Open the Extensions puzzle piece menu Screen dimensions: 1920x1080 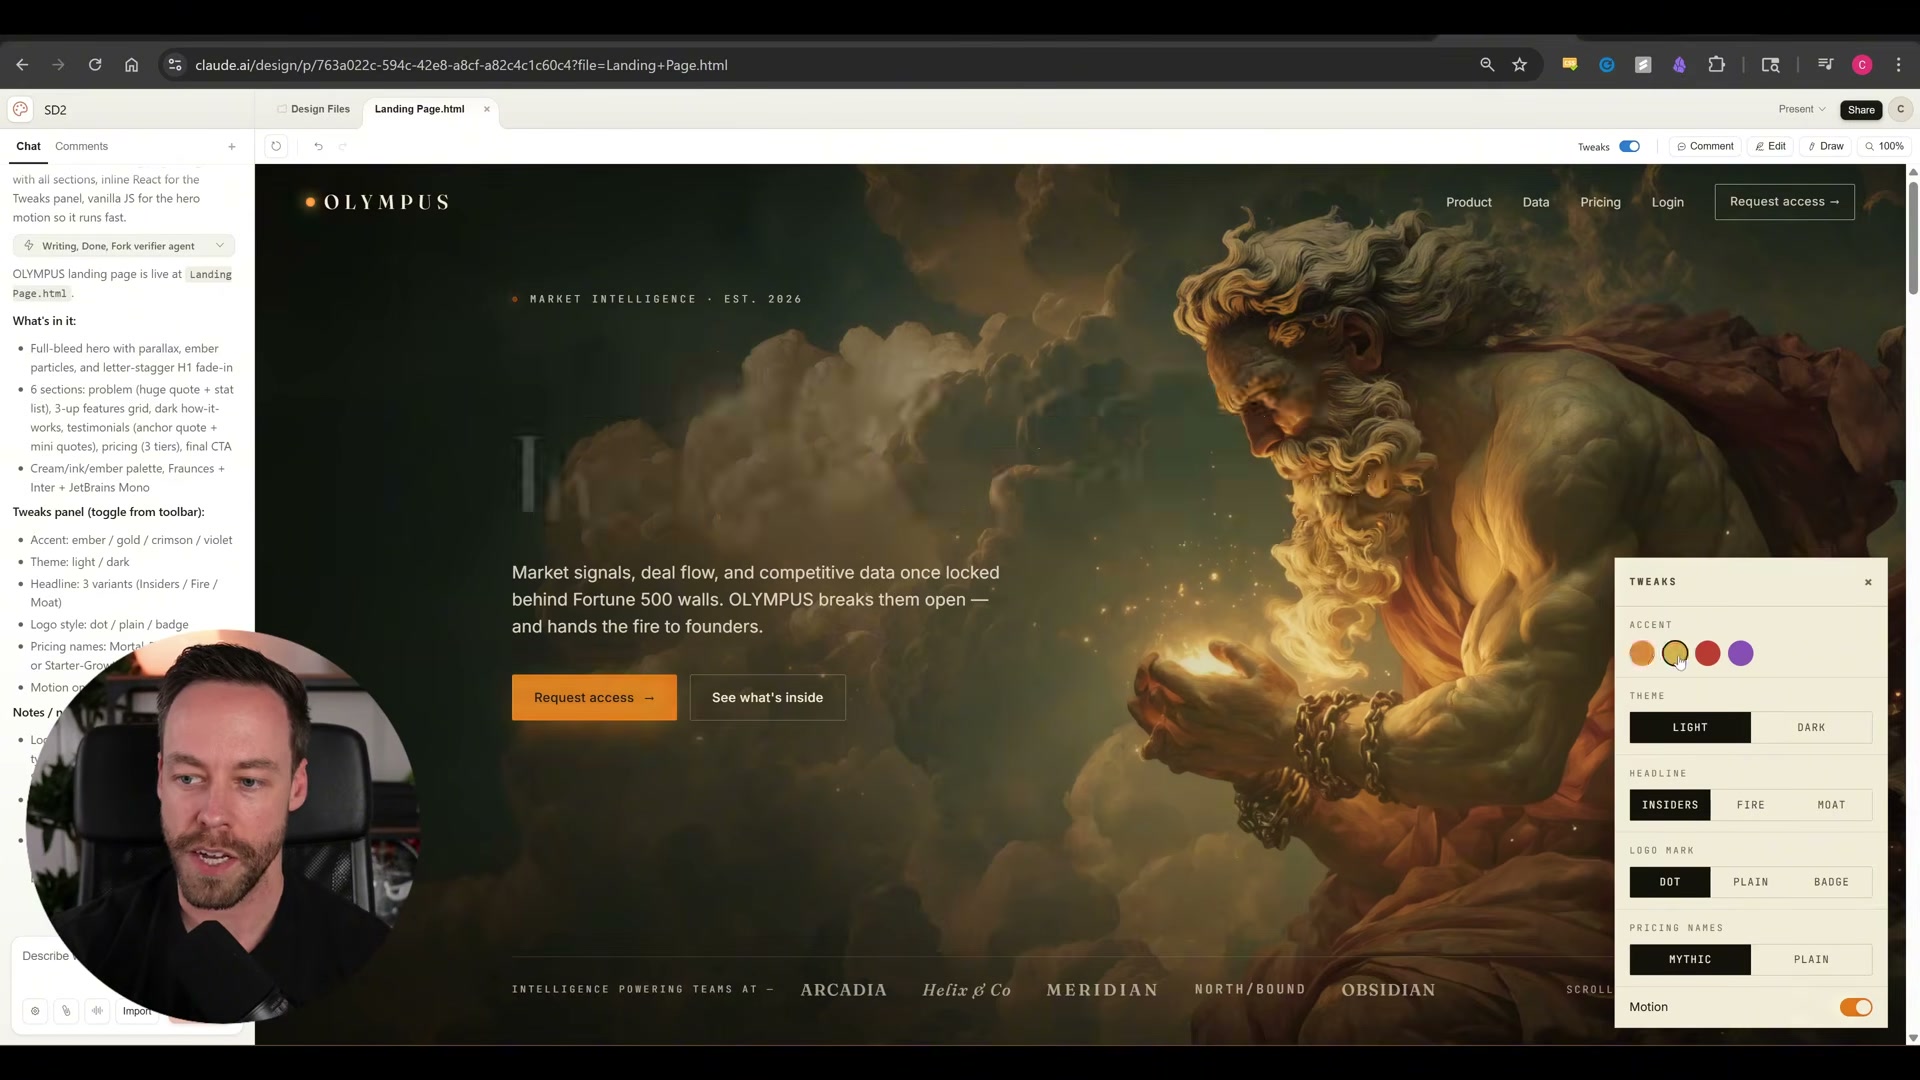(x=1717, y=65)
